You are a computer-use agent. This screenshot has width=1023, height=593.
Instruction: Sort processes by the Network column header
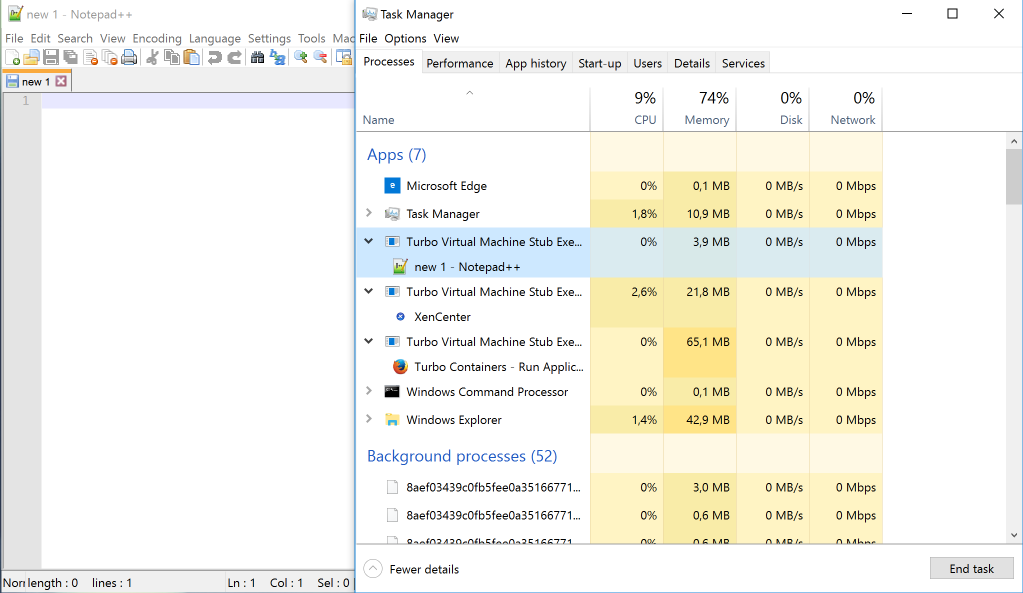click(846, 108)
